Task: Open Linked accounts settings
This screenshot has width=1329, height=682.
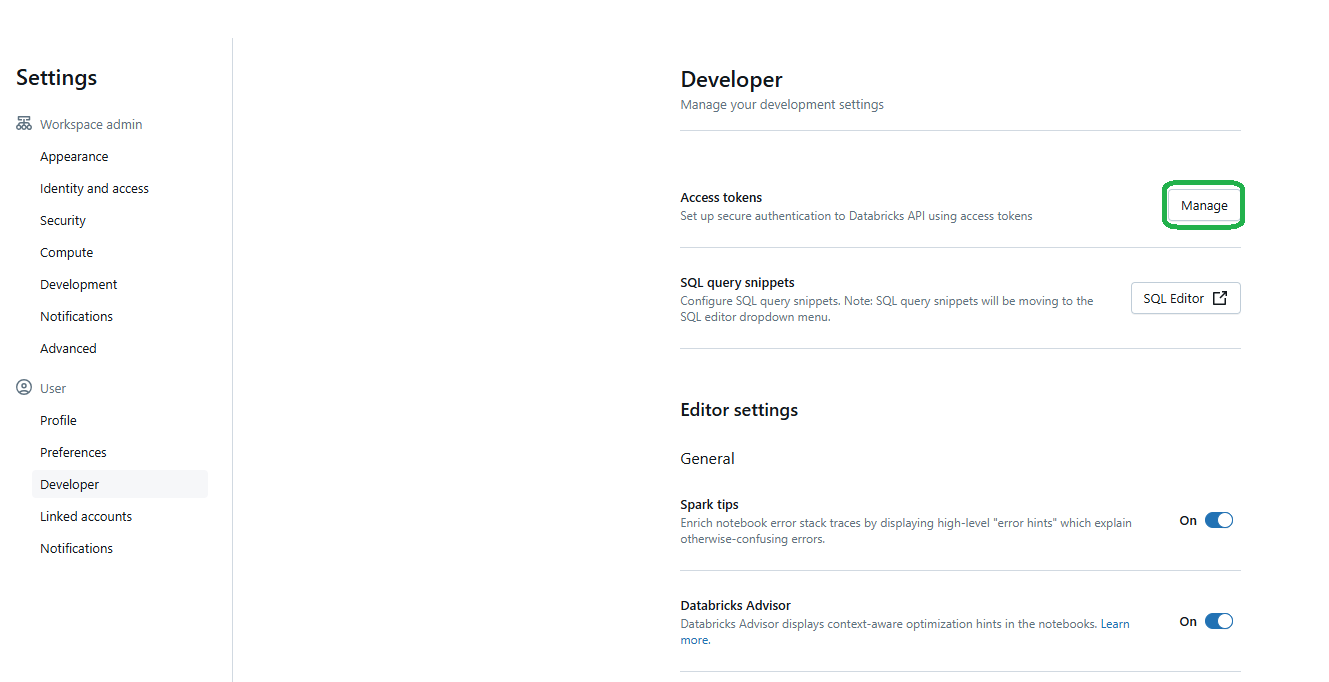Action: (85, 516)
